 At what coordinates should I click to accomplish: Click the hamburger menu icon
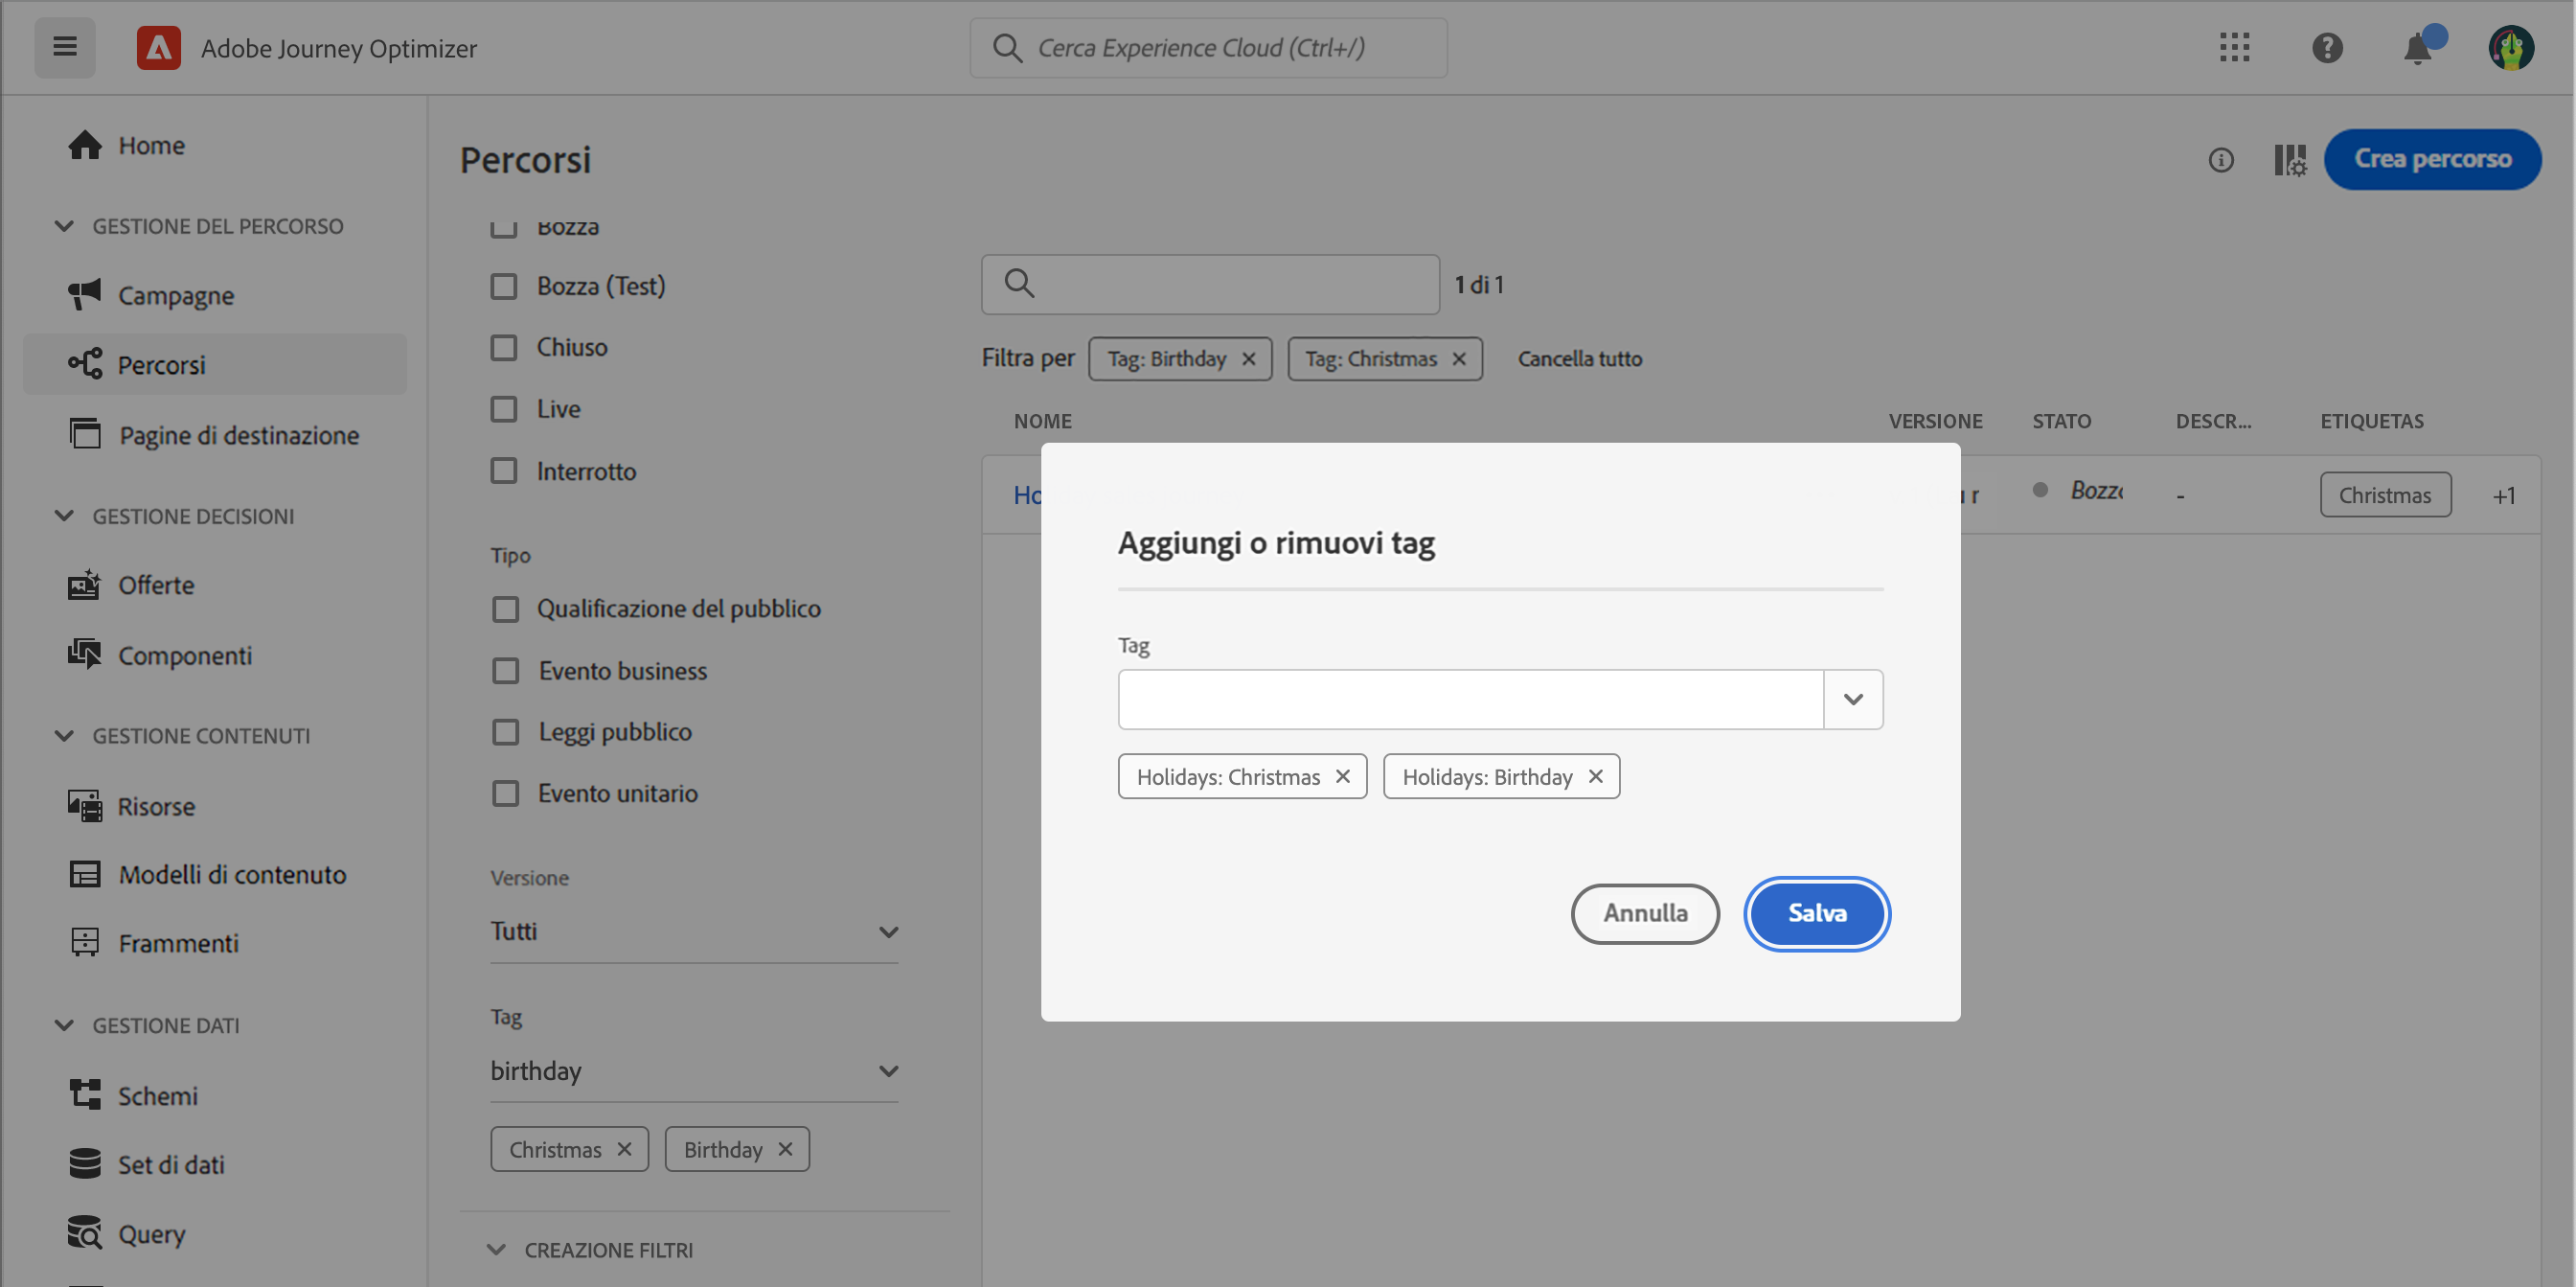[65, 47]
